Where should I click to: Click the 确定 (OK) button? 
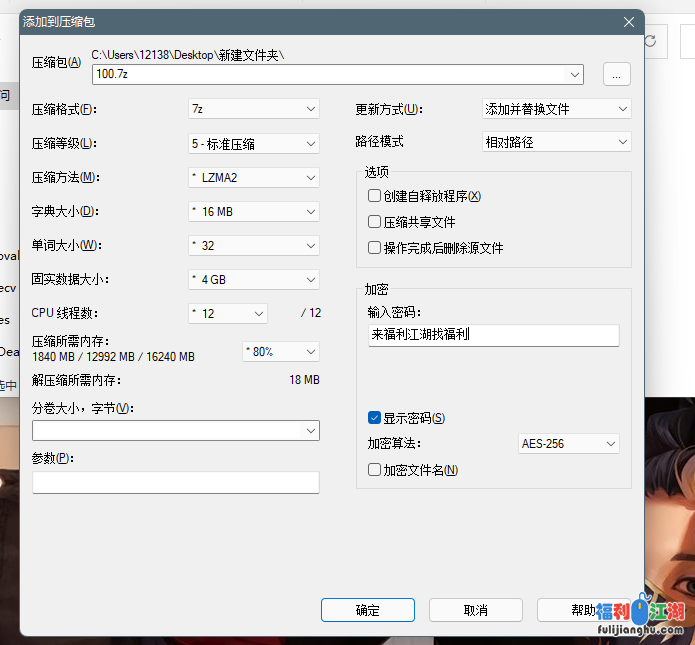(367, 610)
